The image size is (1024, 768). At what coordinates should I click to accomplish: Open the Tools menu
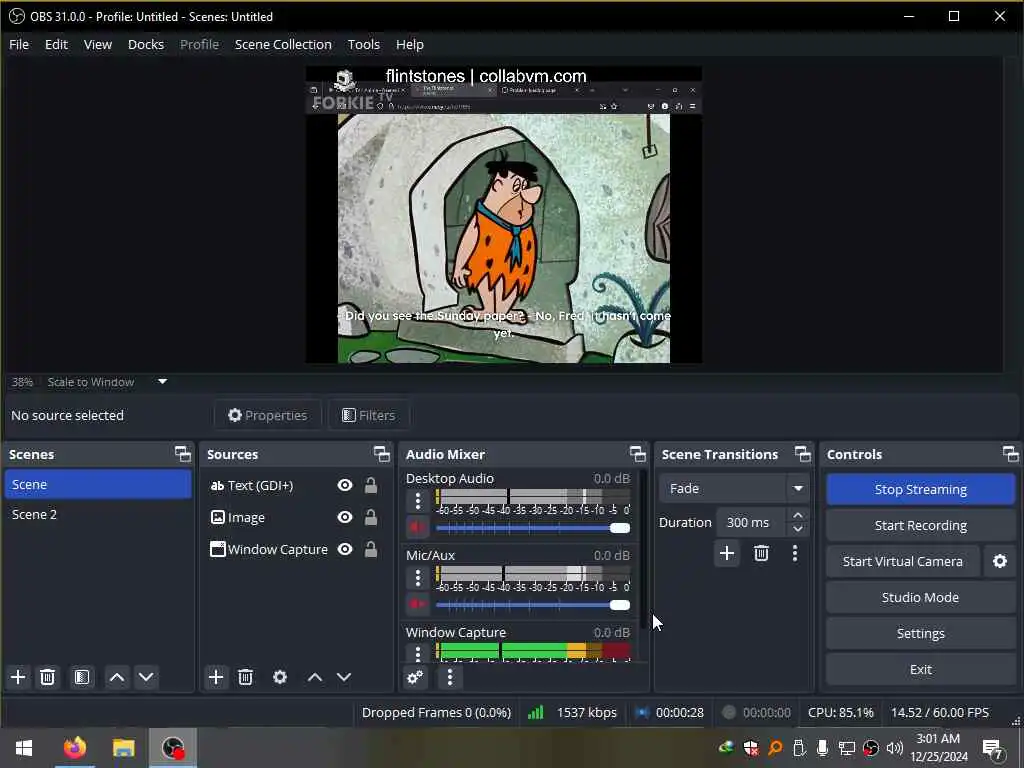point(364,44)
